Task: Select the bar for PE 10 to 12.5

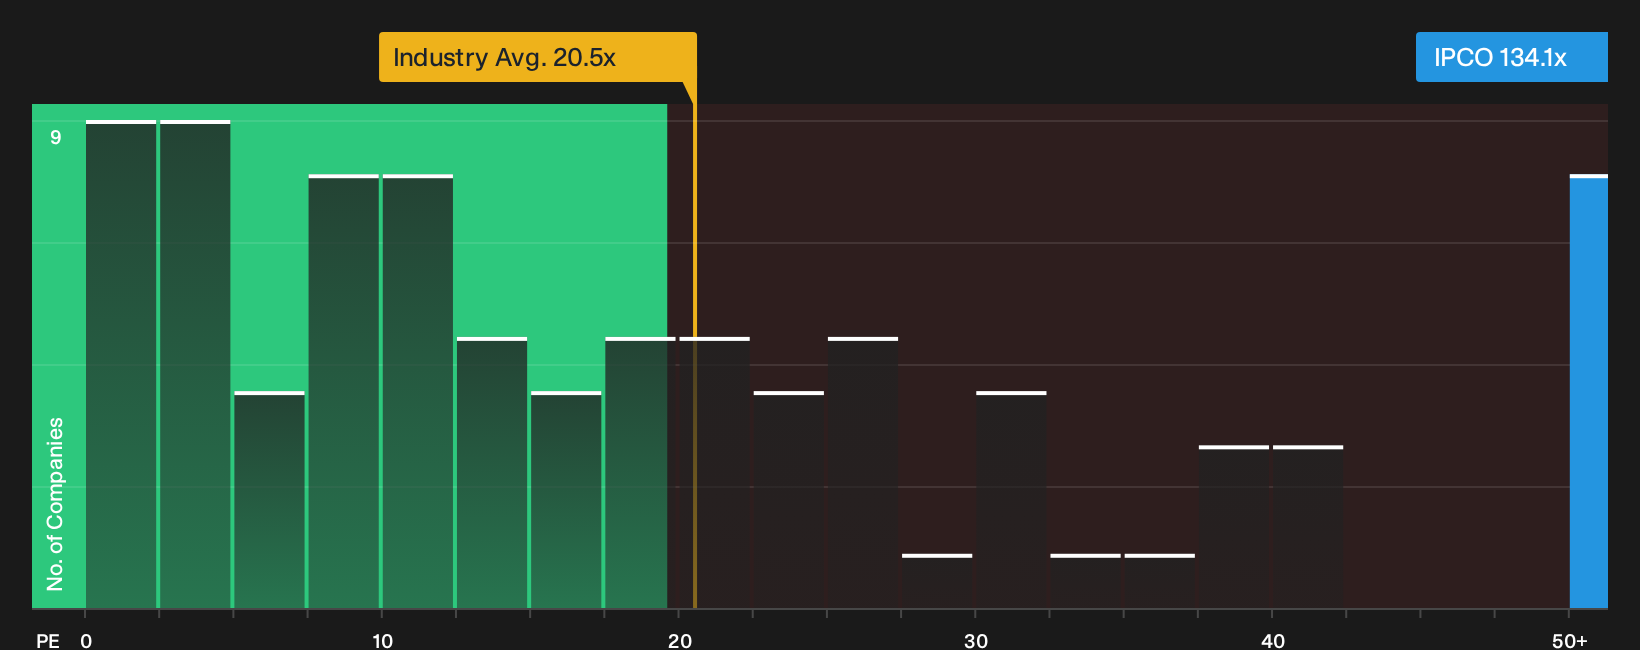Action: (418, 391)
